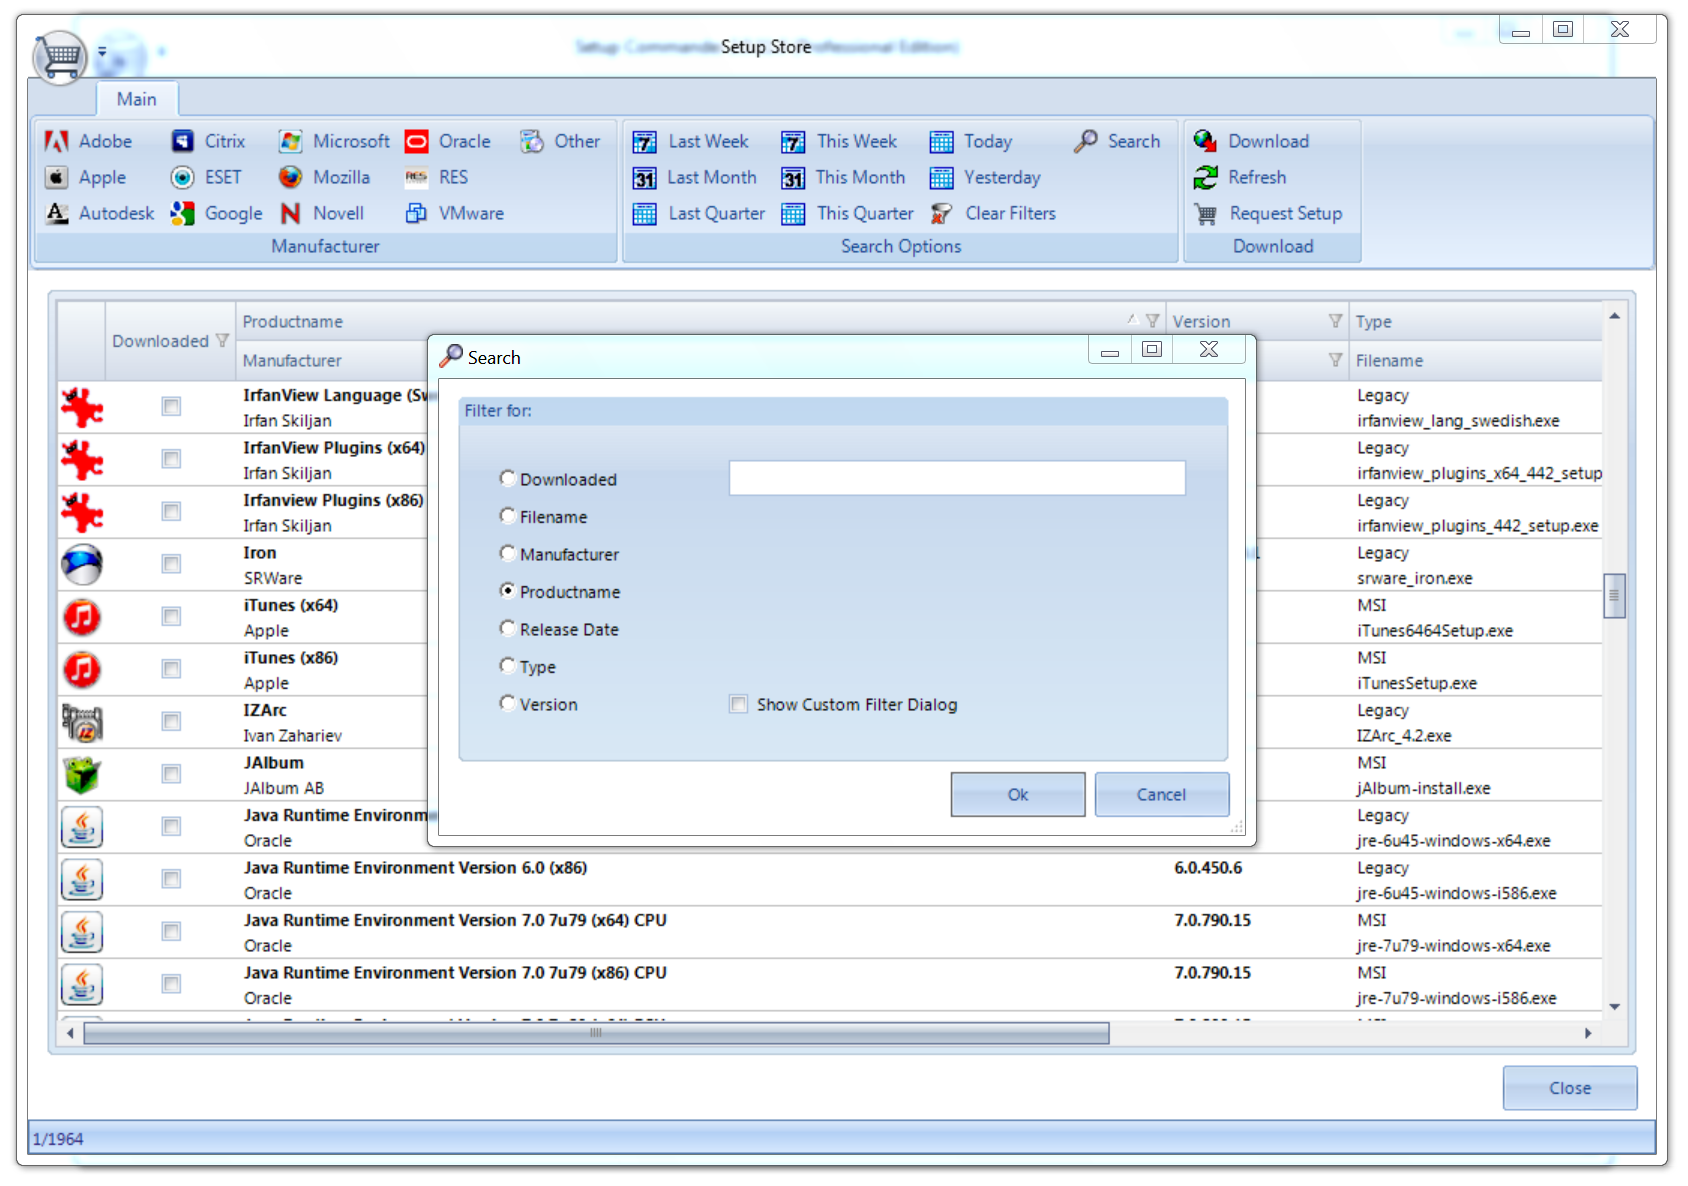Select the Type filter radio button

pos(507,666)
